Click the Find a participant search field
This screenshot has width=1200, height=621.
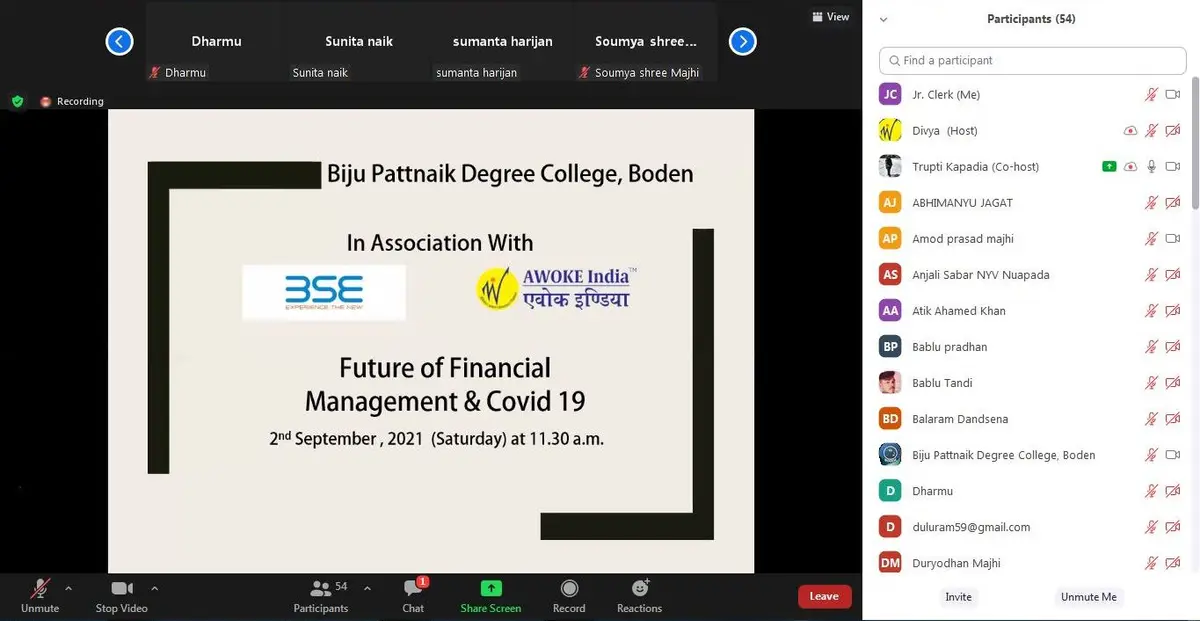[1033, 61]
